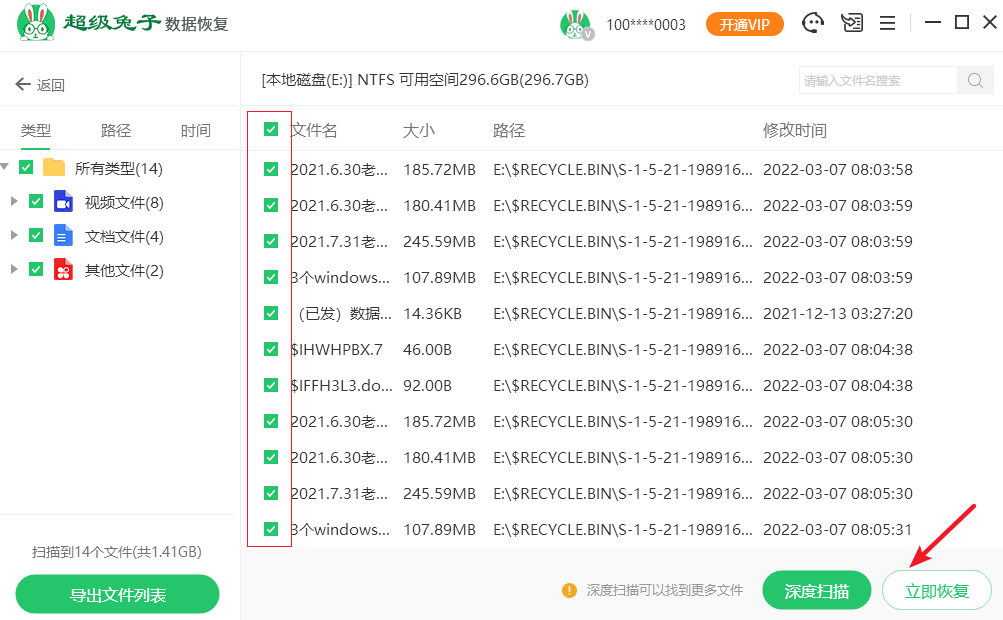1003x620 pixels.
Task: Click the 立即恢复 button
Action: pyautogui.click(x=936, y=591)
